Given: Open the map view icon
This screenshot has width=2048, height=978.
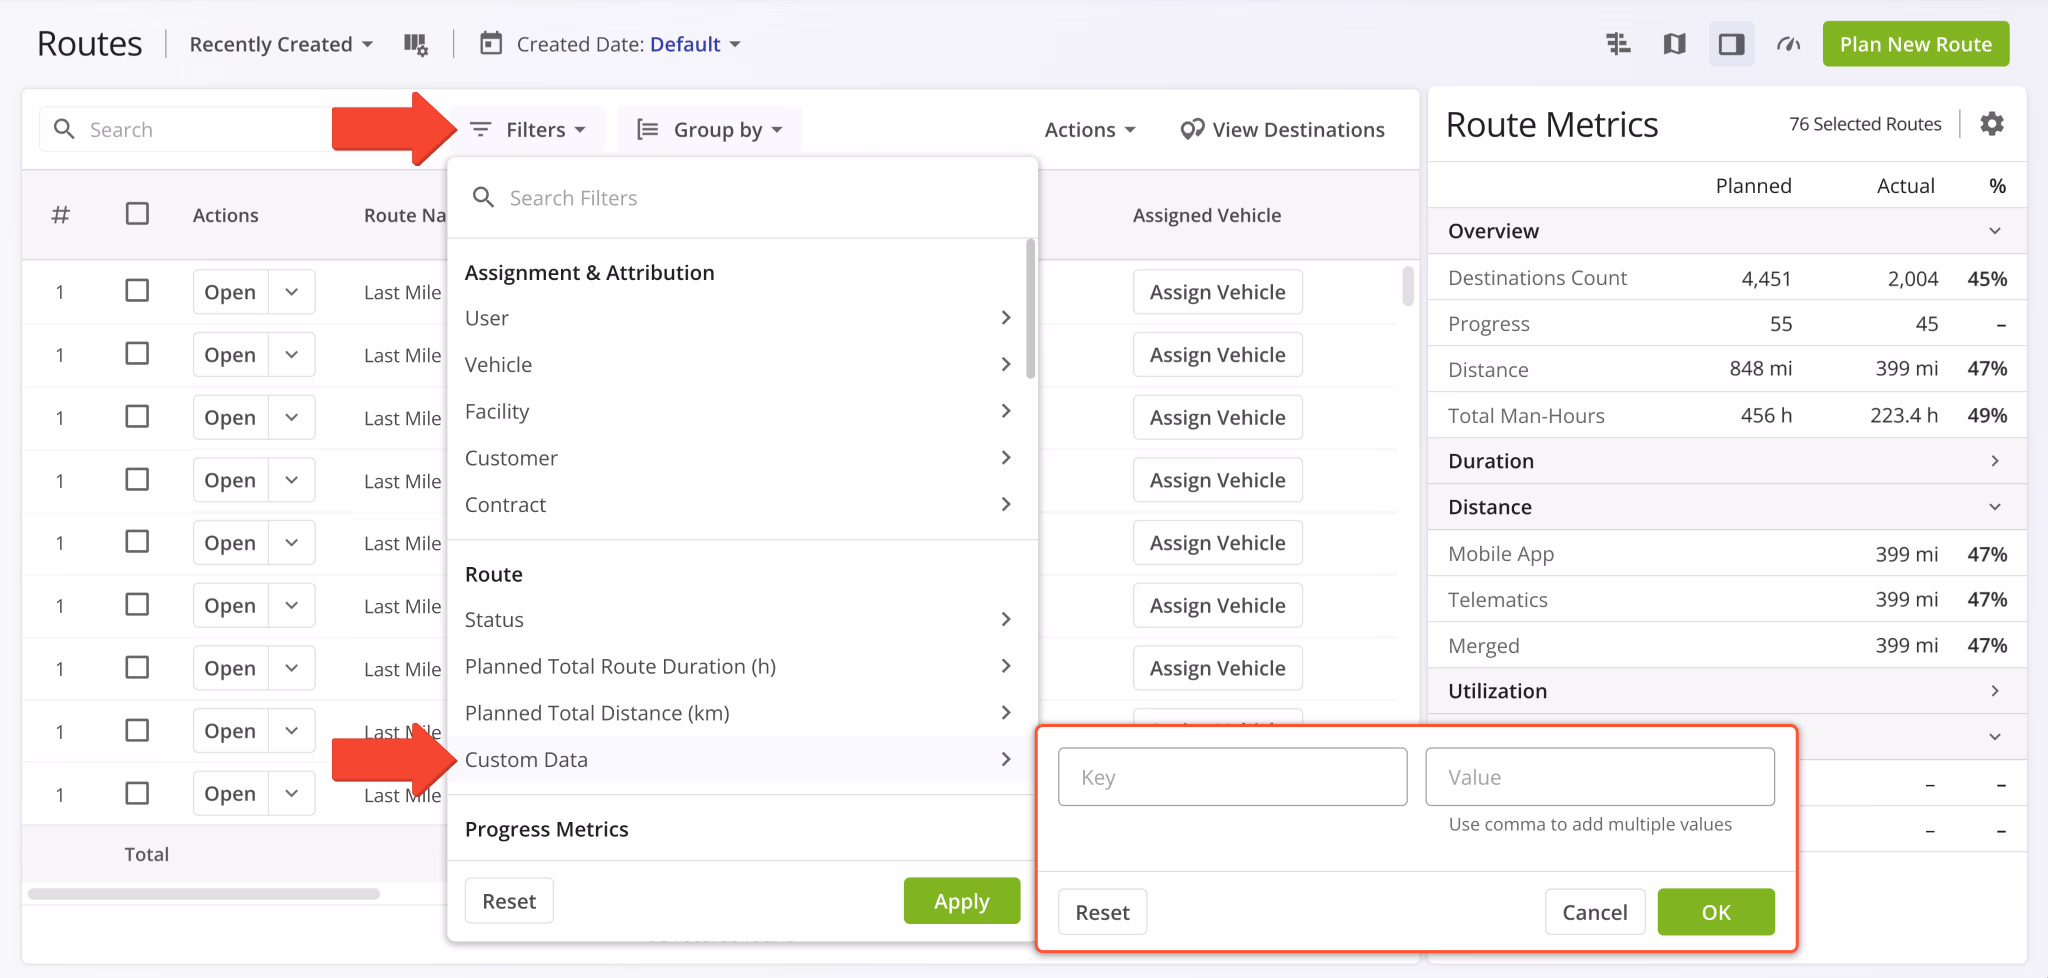Looking at the screenshot, I should tap(1674, 43).
